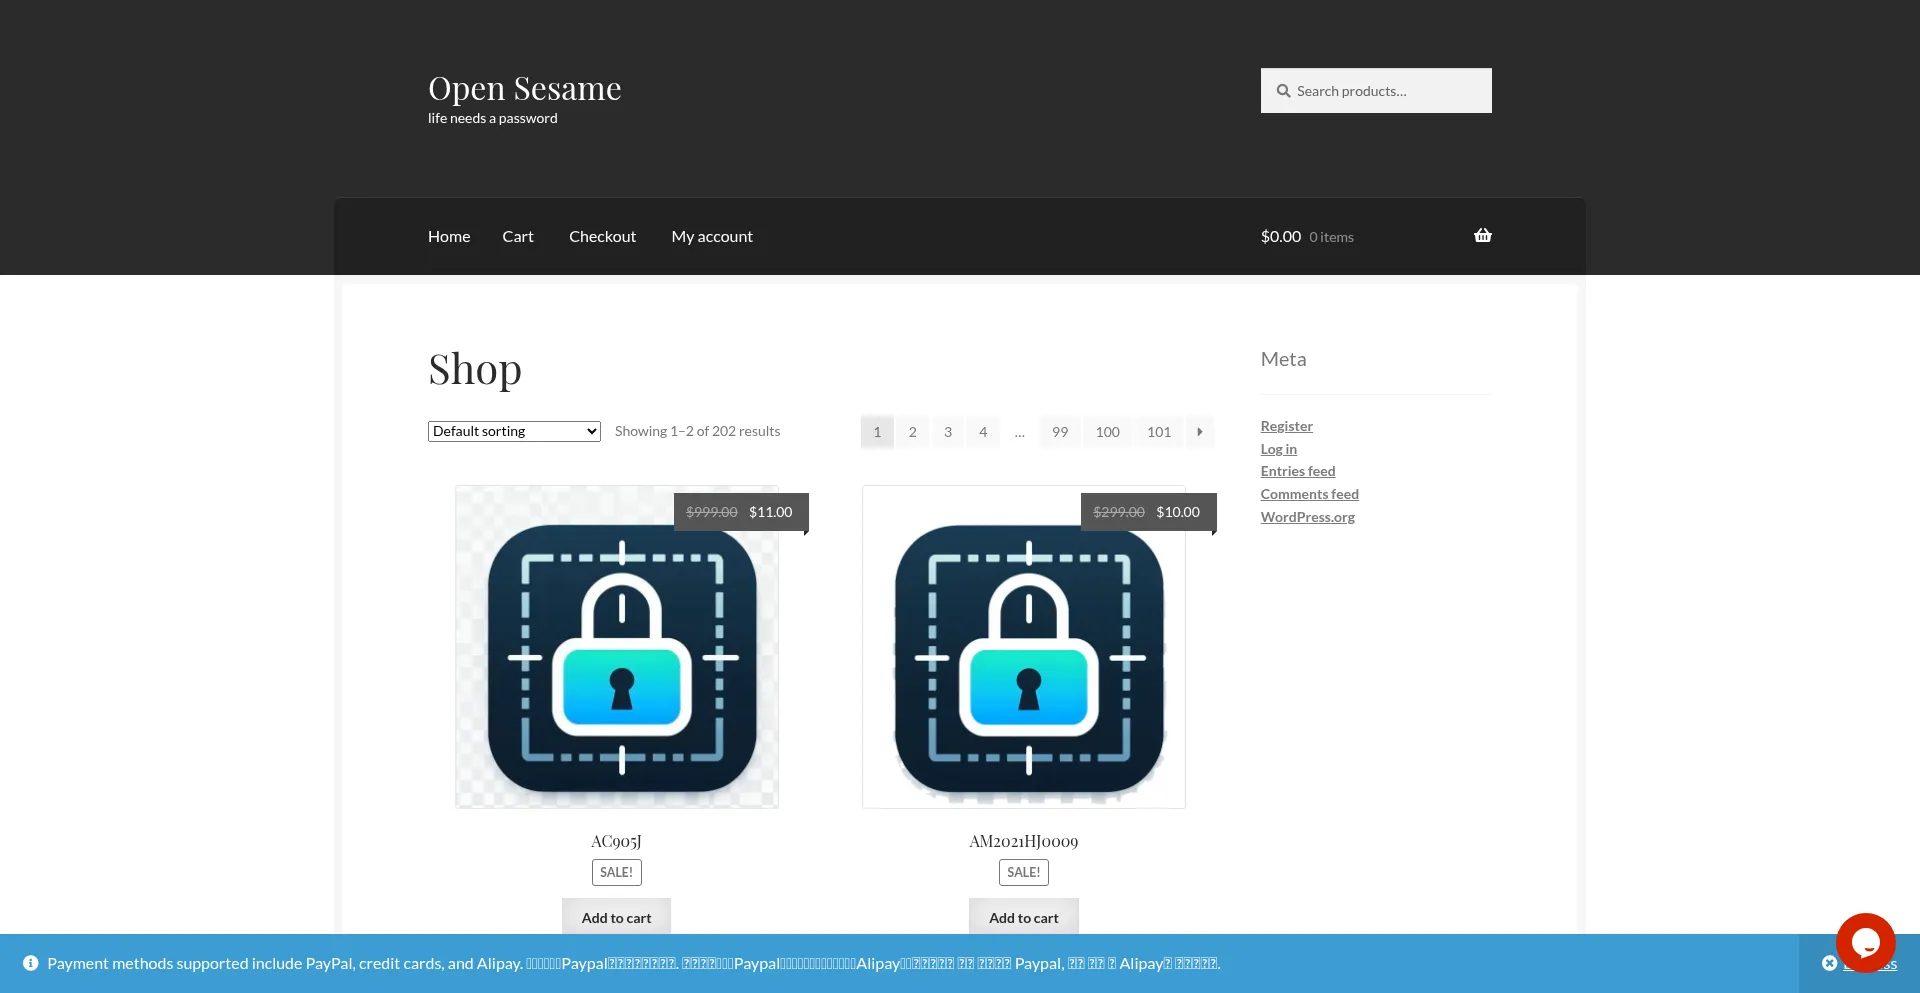Open the live chat bubble

(1865, 942)
